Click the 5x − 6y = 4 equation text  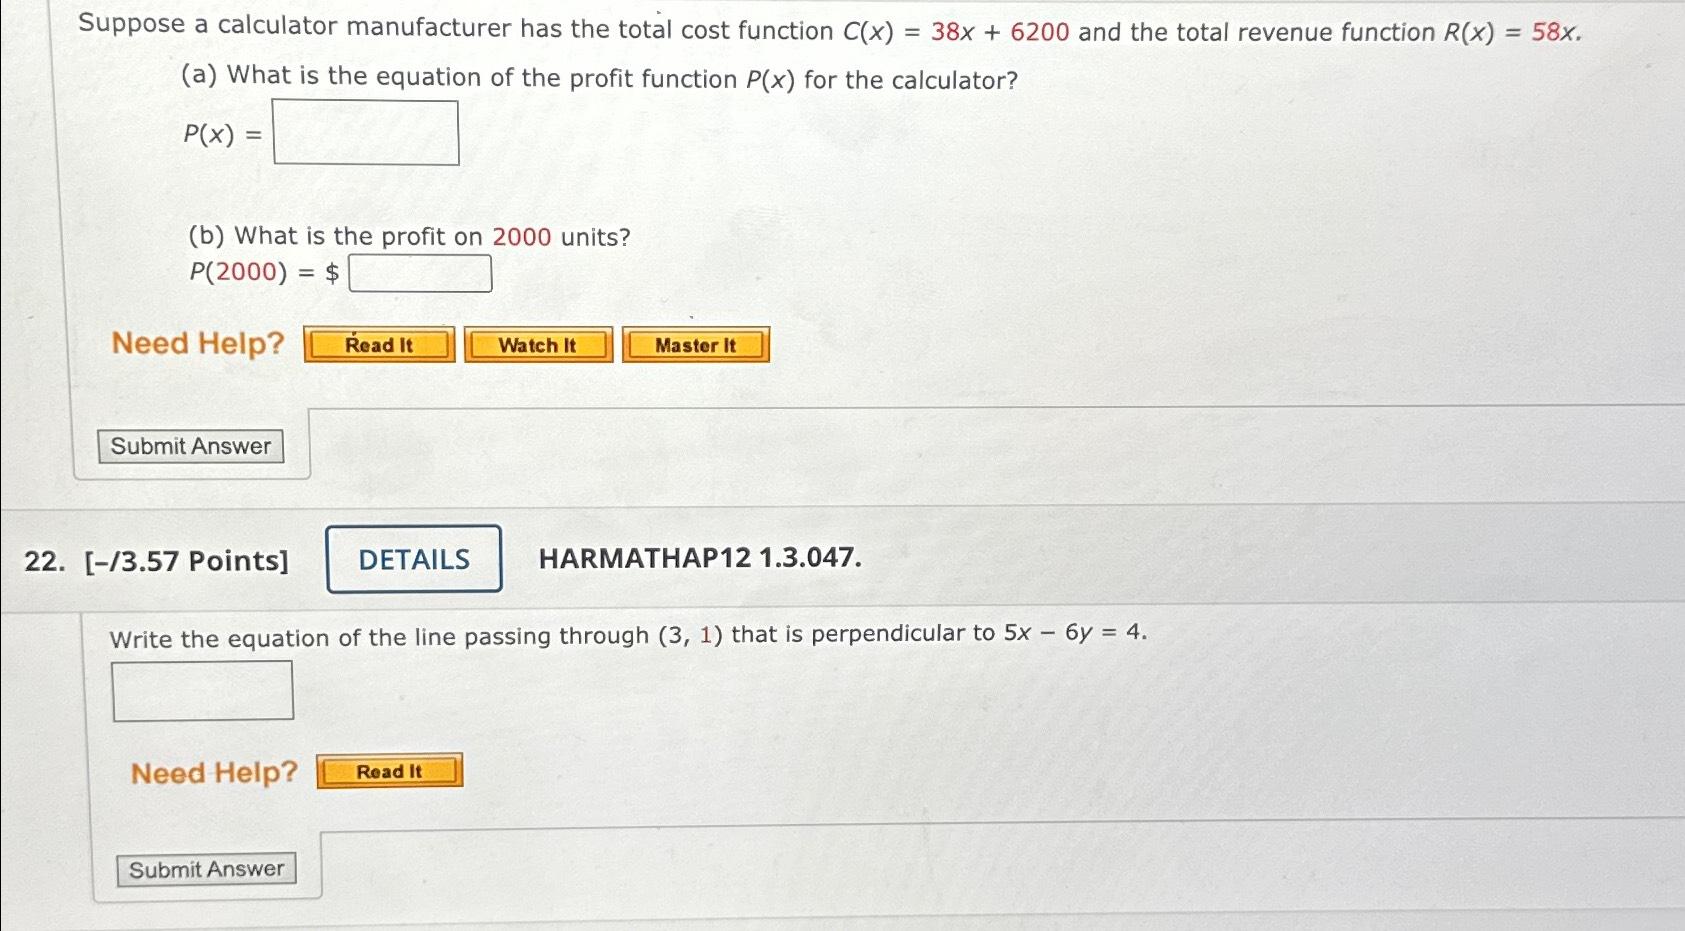point(1073,633)
